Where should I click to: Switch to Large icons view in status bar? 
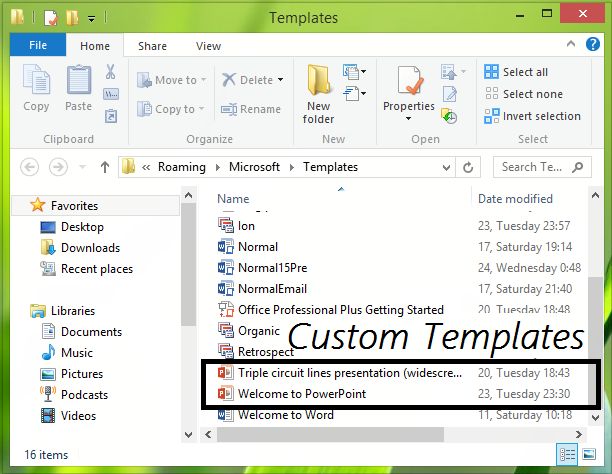589,454
